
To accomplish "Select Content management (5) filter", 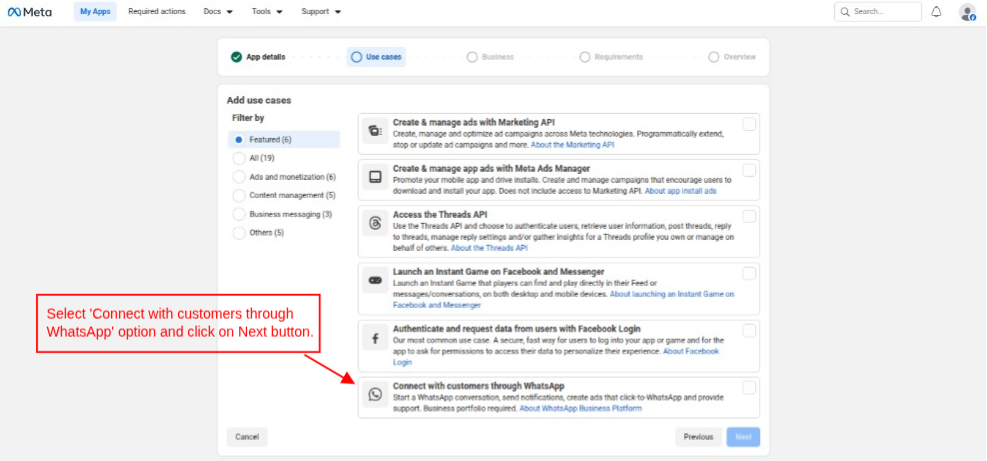I will [x=284, y=195].
